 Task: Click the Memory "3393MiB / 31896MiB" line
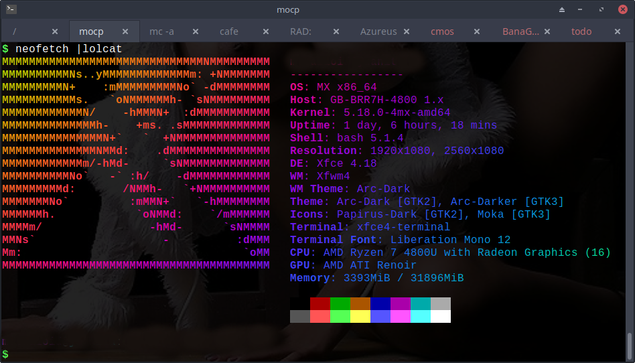[x=377, y=278]
